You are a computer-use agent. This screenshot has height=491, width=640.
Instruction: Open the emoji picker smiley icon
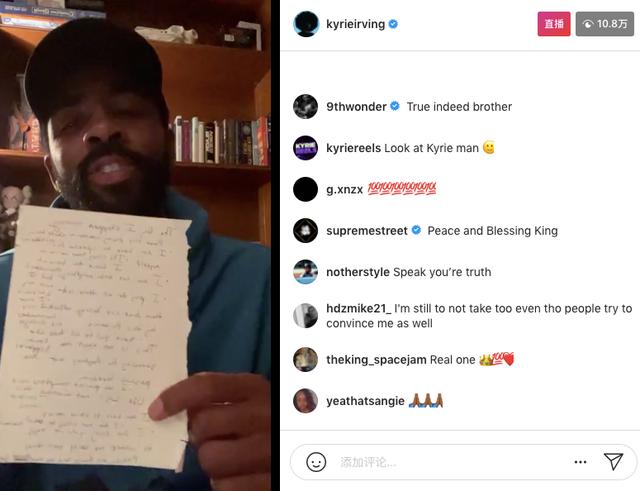(x=316, y=462)
